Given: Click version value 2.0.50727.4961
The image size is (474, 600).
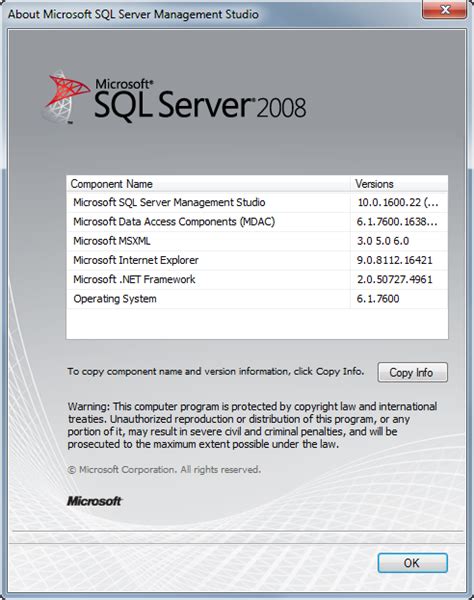Looking at the screenshot, I should [x=394, y=279].
